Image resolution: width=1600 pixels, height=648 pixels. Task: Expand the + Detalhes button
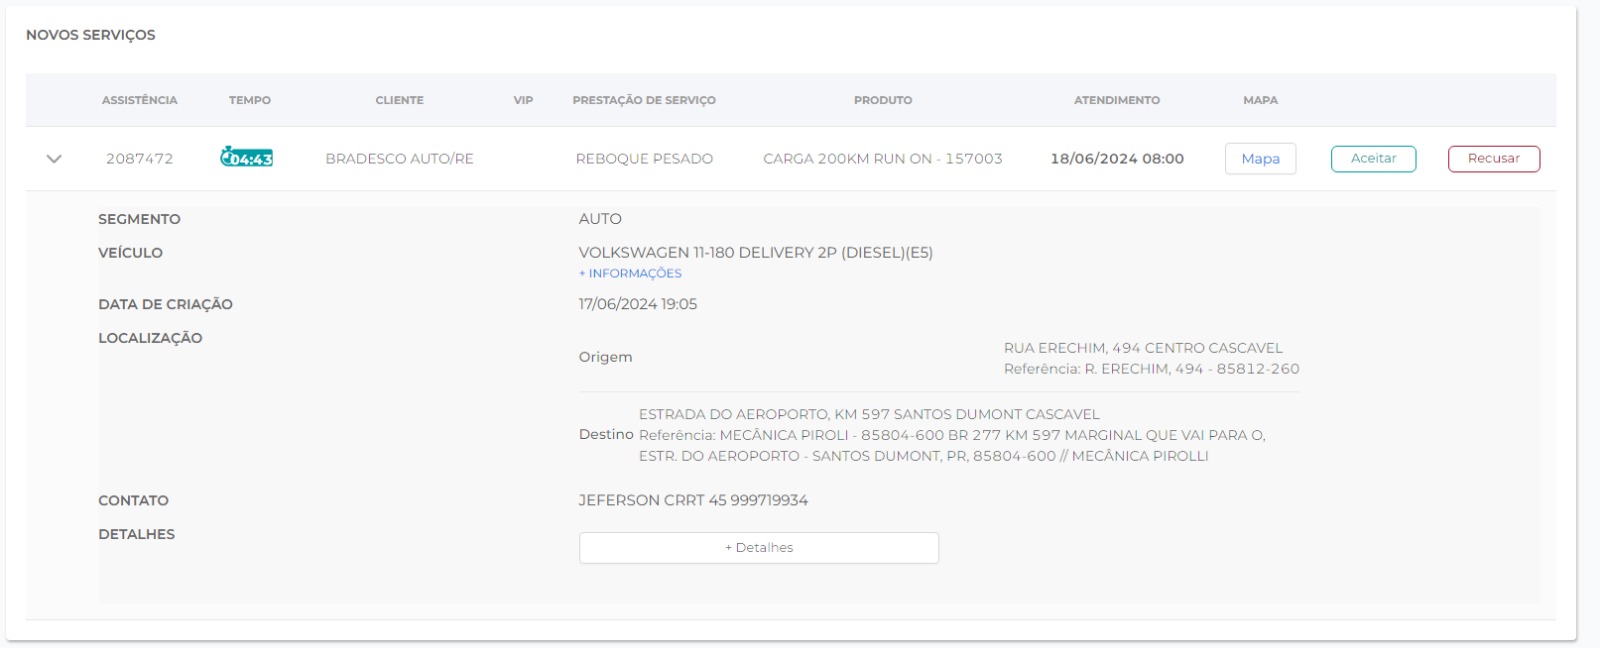pos(759,548)
